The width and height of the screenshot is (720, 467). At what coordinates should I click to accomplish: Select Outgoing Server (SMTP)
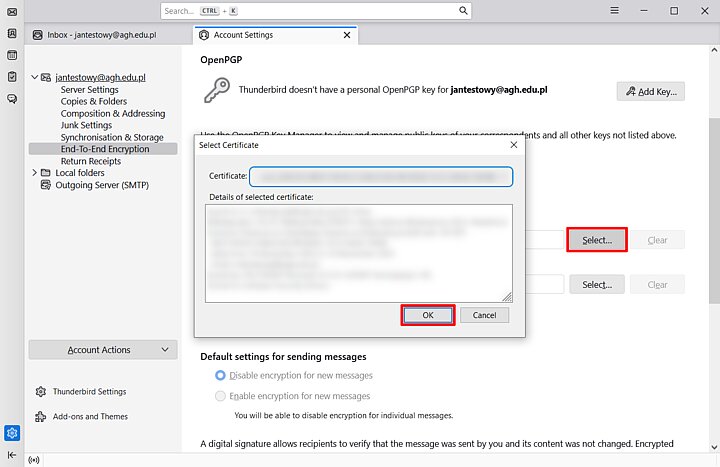point(102,185)
